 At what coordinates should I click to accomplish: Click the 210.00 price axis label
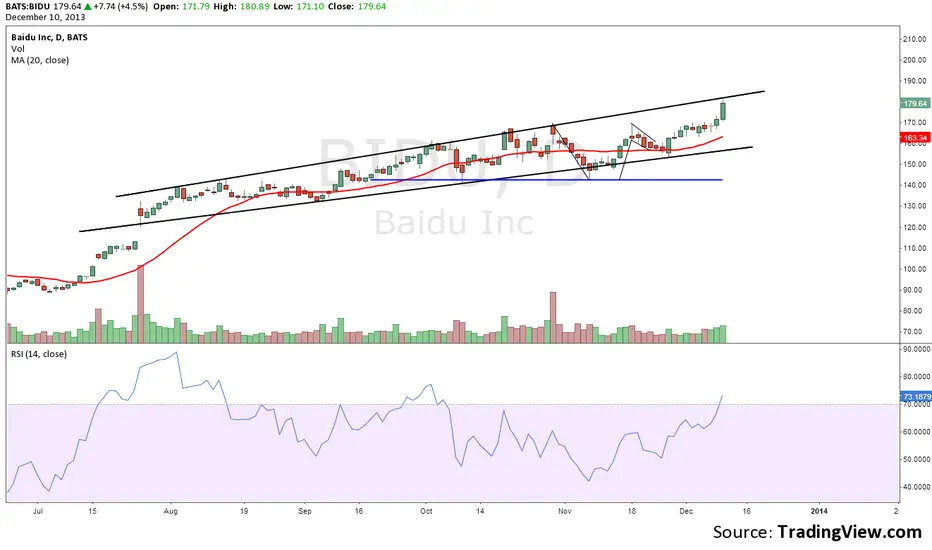(x=915, y=39)
